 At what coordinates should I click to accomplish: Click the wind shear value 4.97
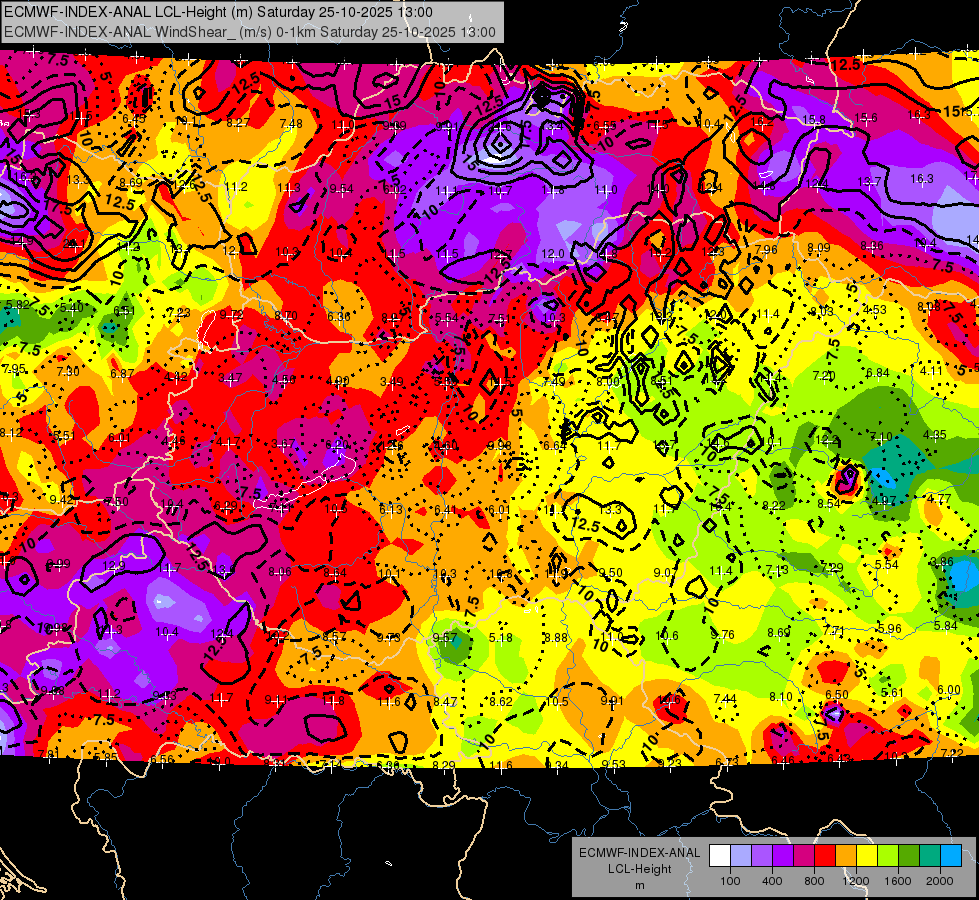pyautogui.click(x=884, y=501)
